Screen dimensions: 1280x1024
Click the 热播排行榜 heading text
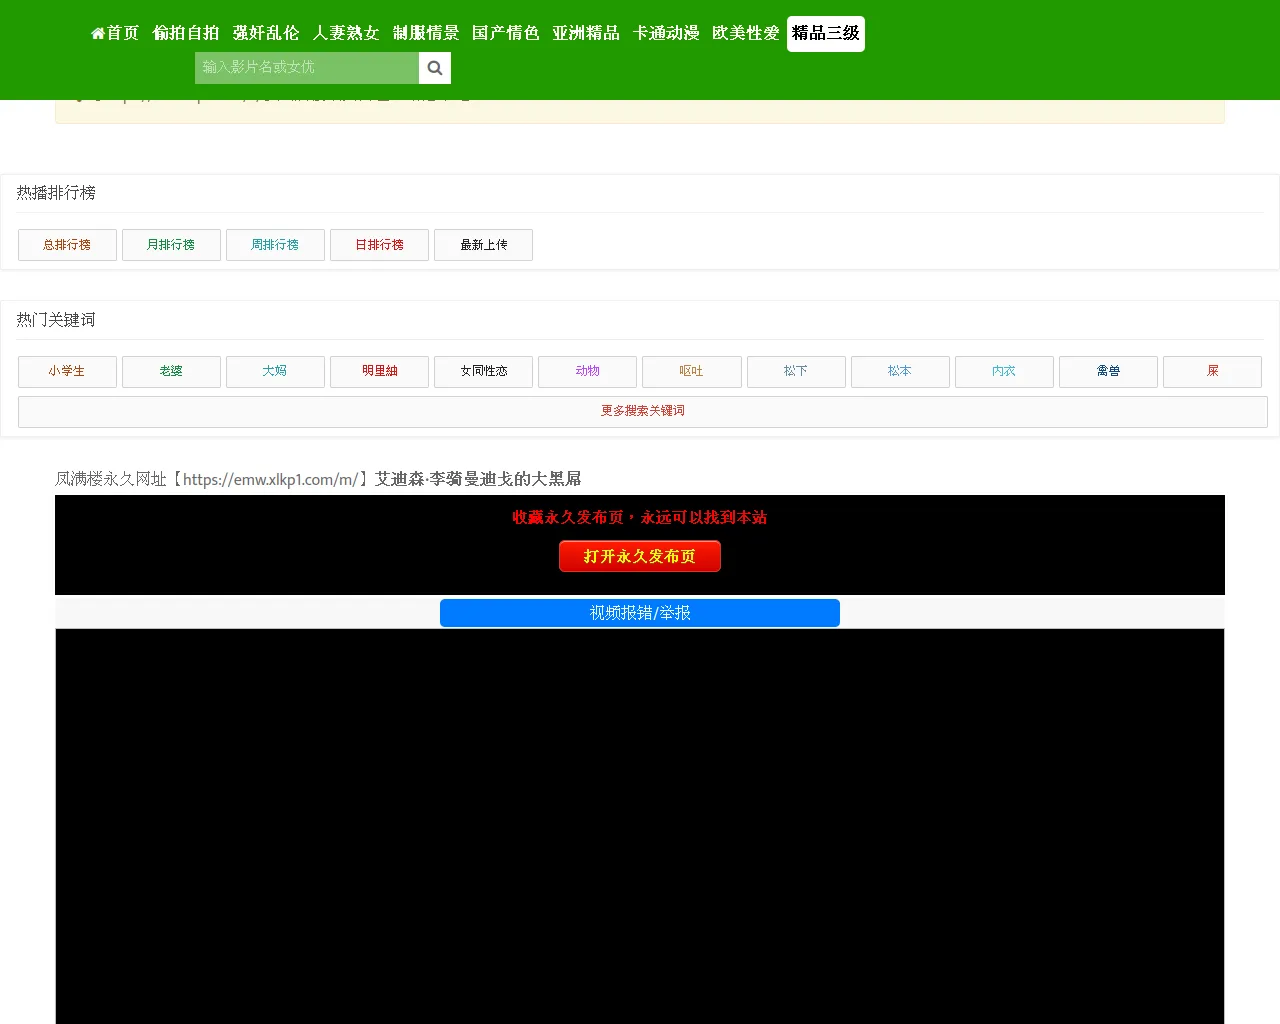[56, 193]
